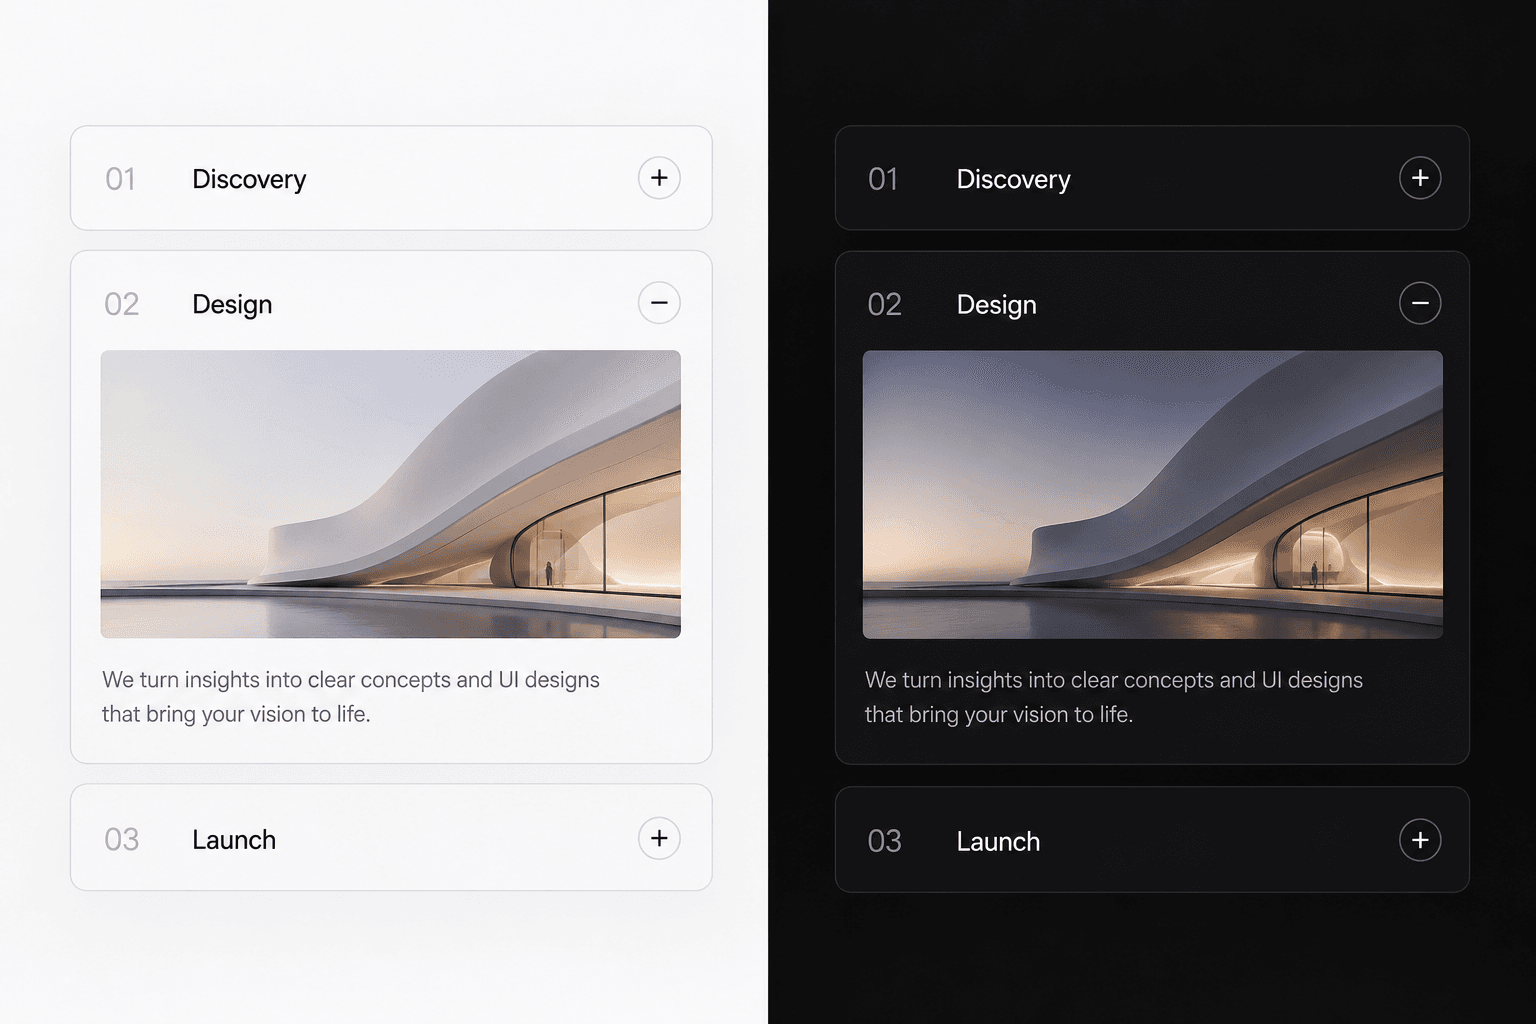Open the light theme Discovery accordion title

coord(249,179)
